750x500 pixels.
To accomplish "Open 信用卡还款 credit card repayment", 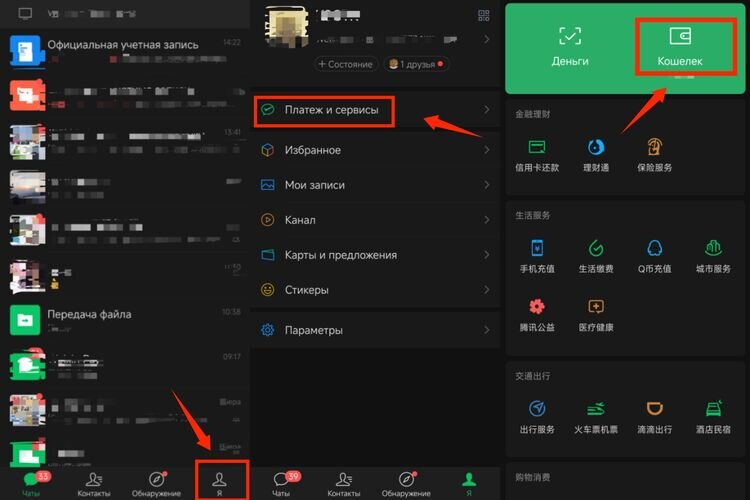I will [537, 155].
